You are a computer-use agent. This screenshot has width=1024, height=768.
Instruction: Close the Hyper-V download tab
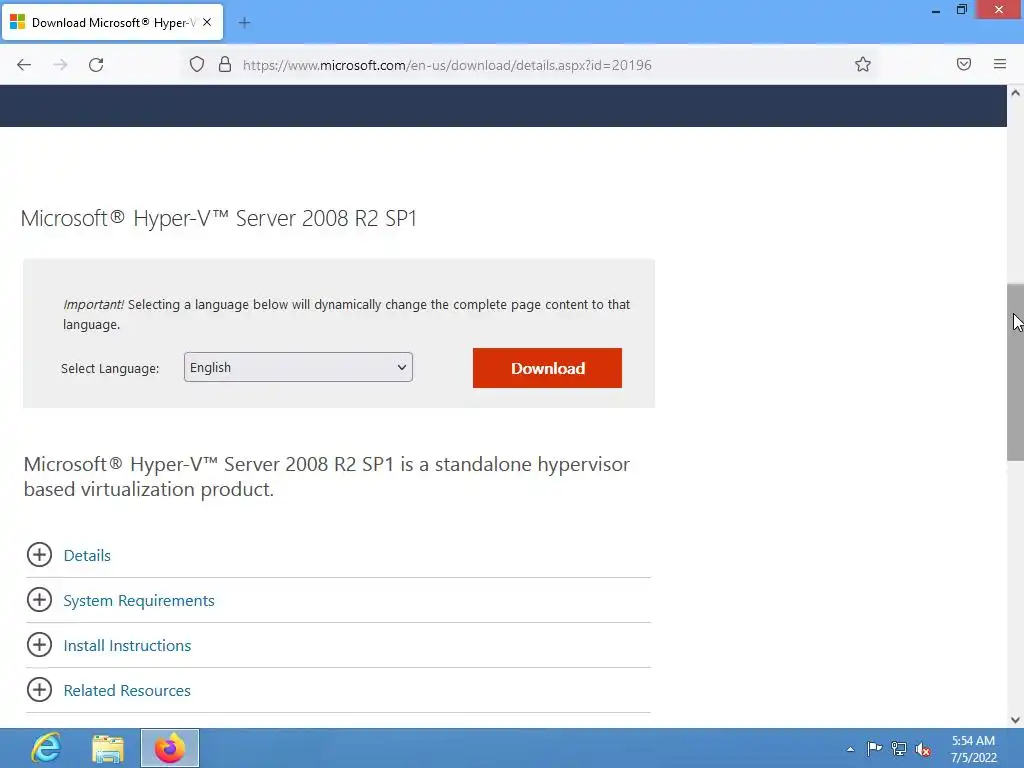(x=207, y=22)
